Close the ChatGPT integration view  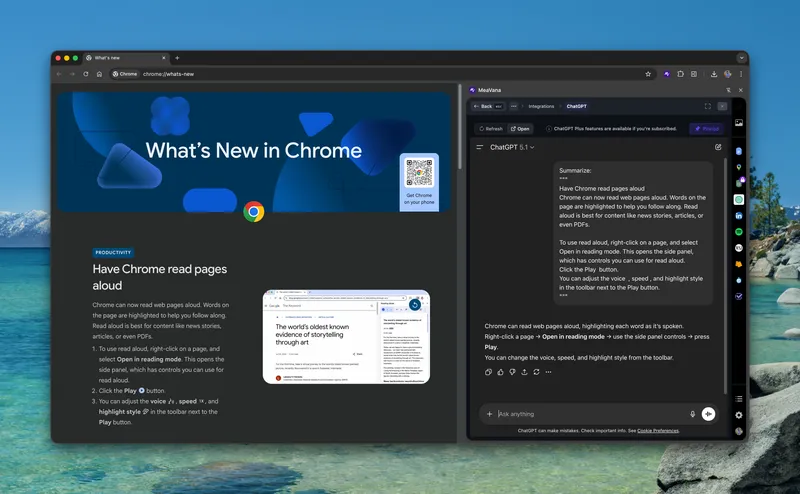722,106
